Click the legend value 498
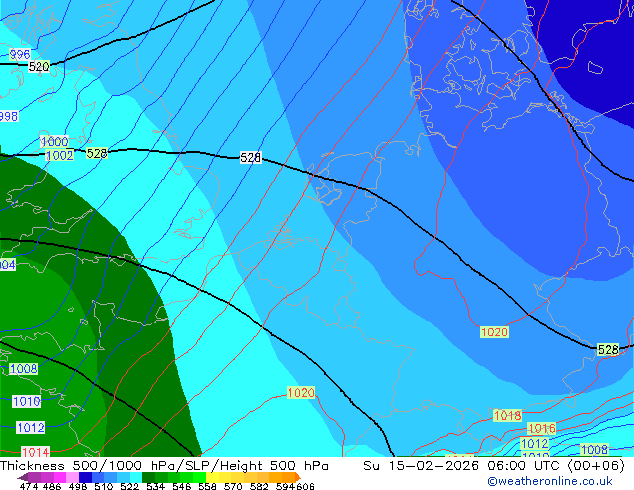Screen dimensions: 634x490 (x=78, y=486)
